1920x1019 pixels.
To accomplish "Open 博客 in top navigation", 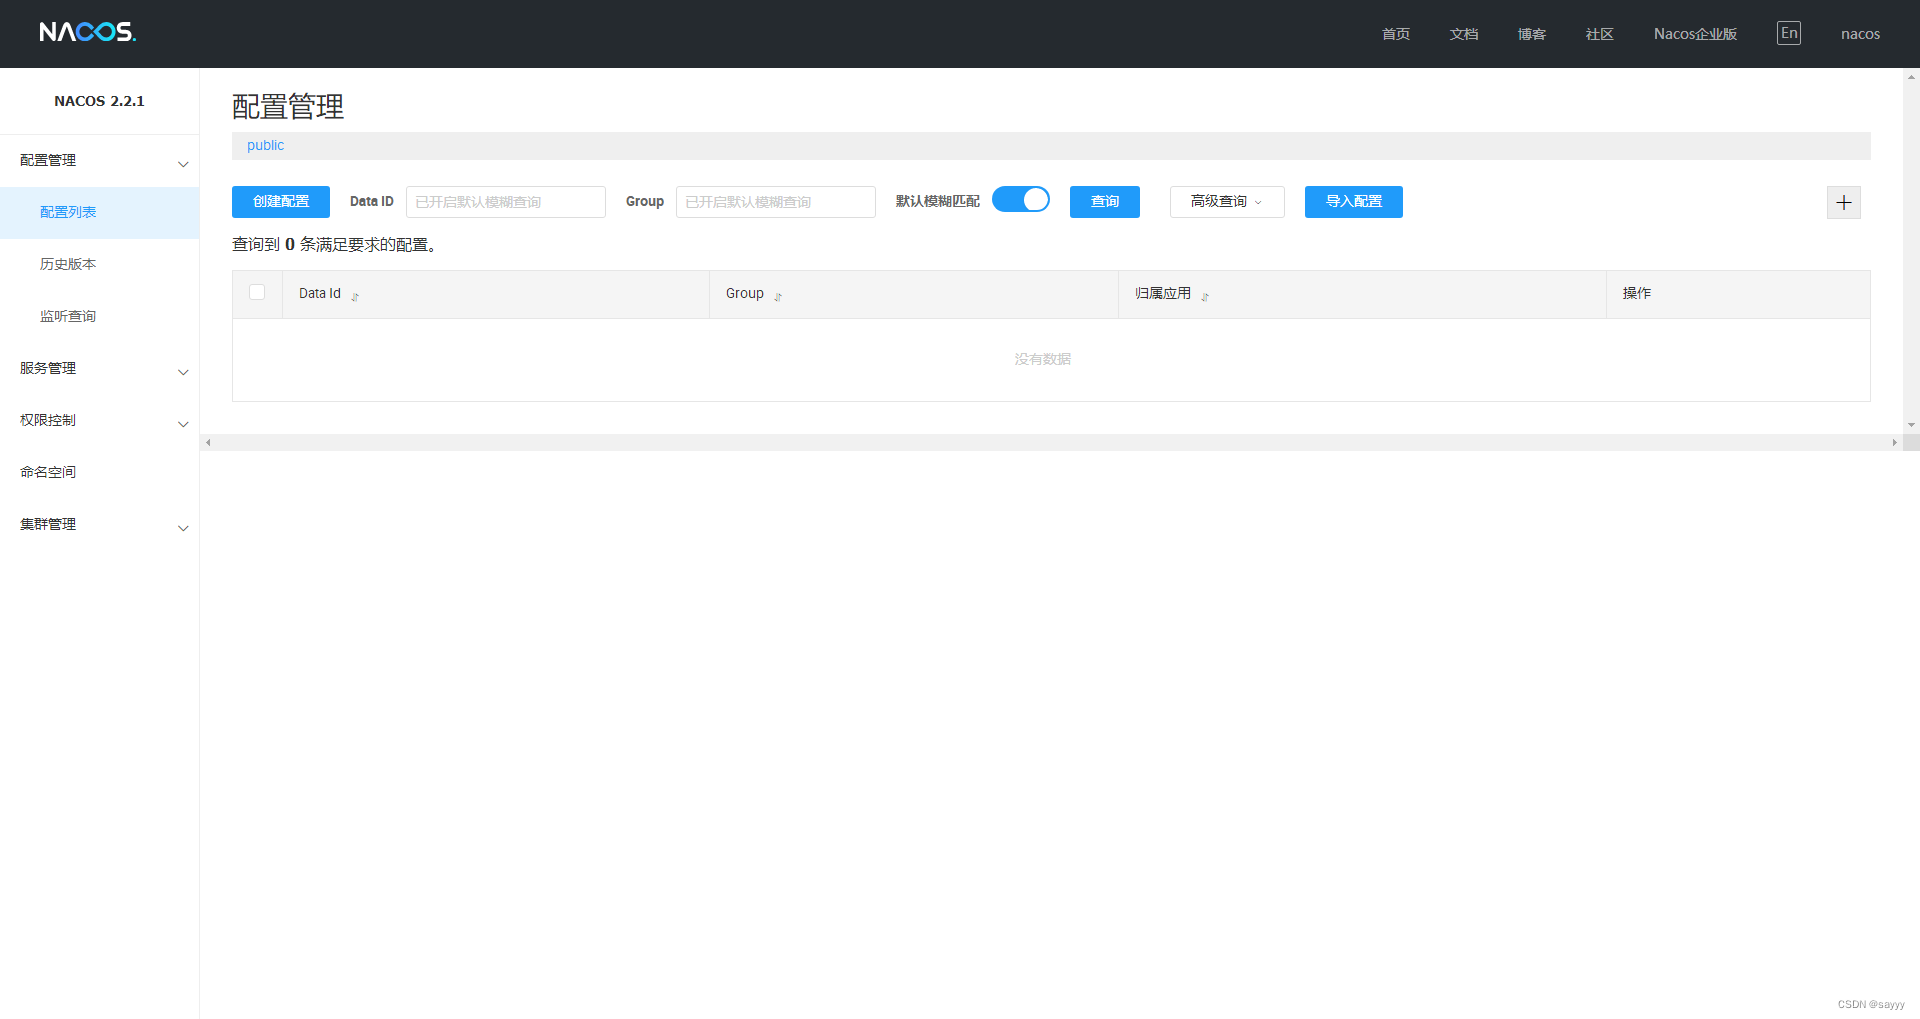I will pos(1532,34).
